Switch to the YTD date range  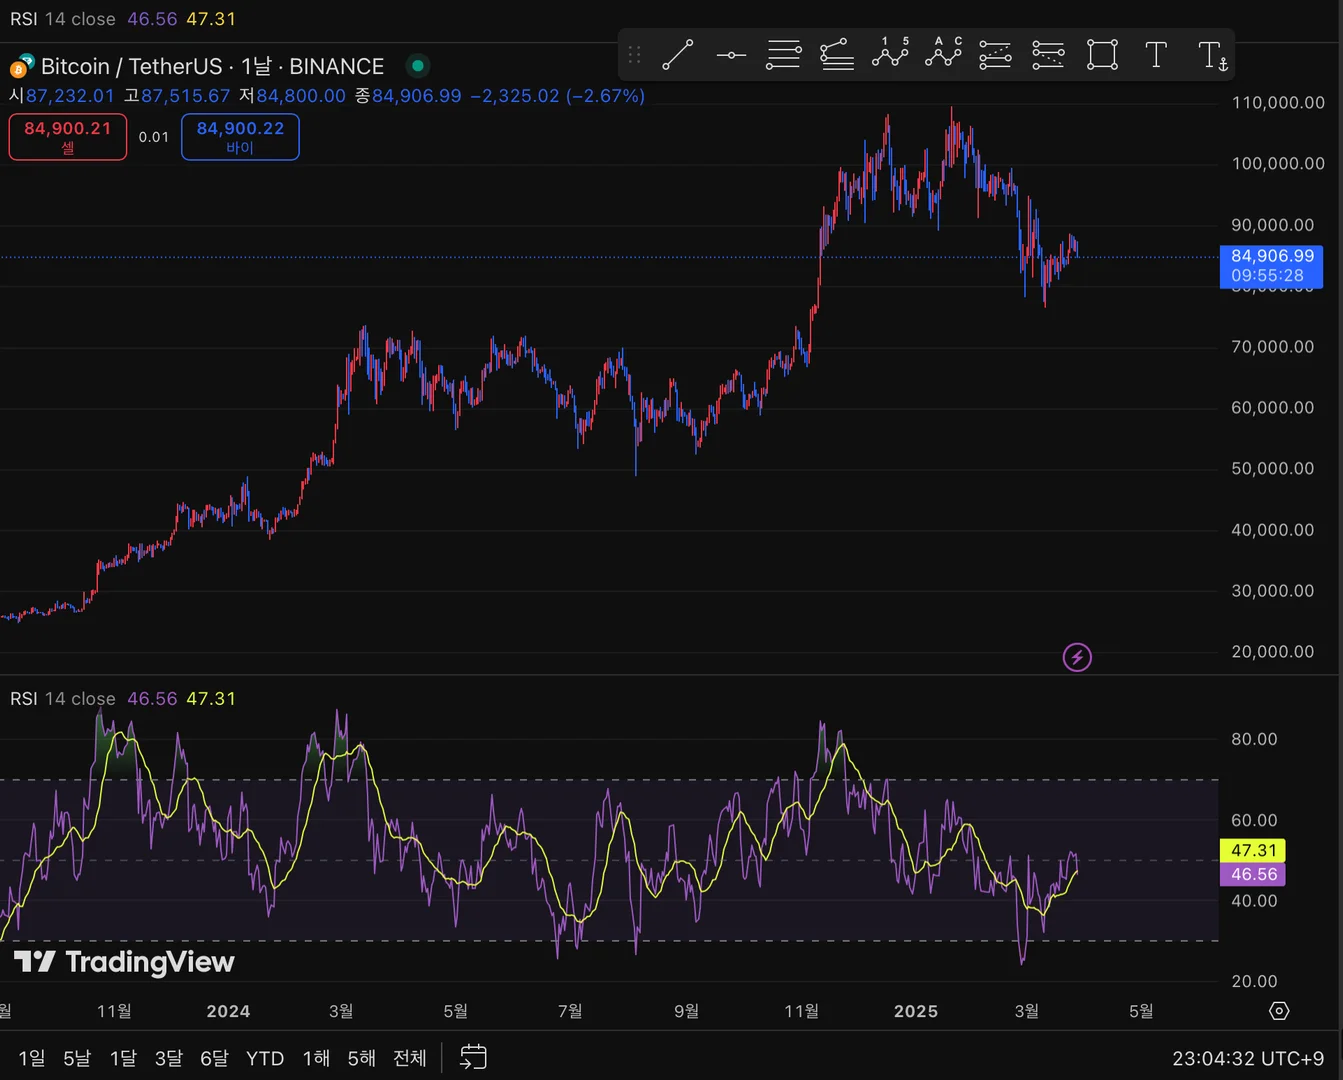(265, 1058)
